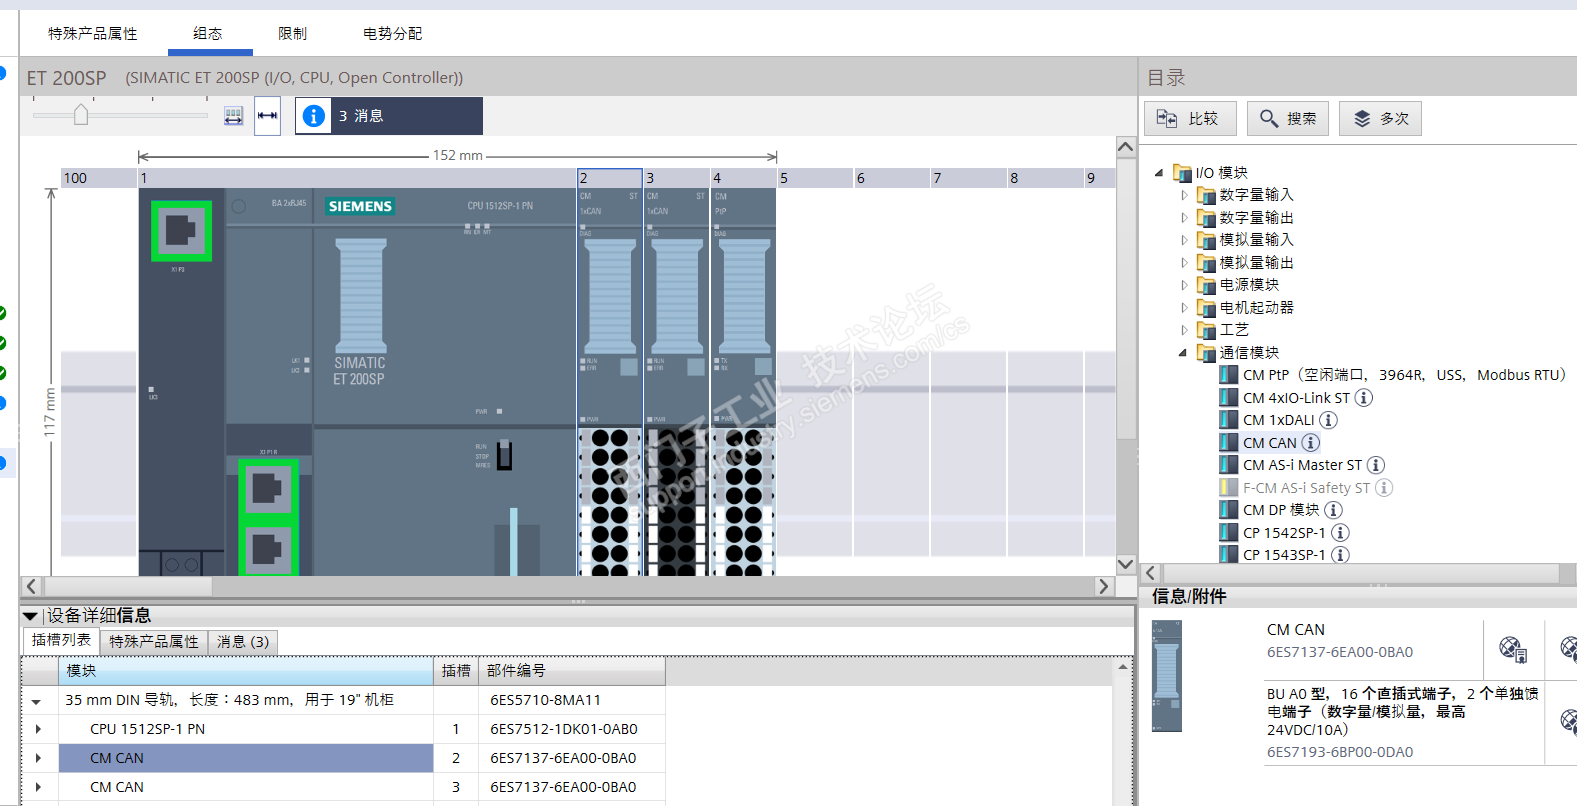Image resolution: width=1577 pixels, height=806 pixels.
Task: Click the I/O 模块 folder icon
Action: point(1182,173)
